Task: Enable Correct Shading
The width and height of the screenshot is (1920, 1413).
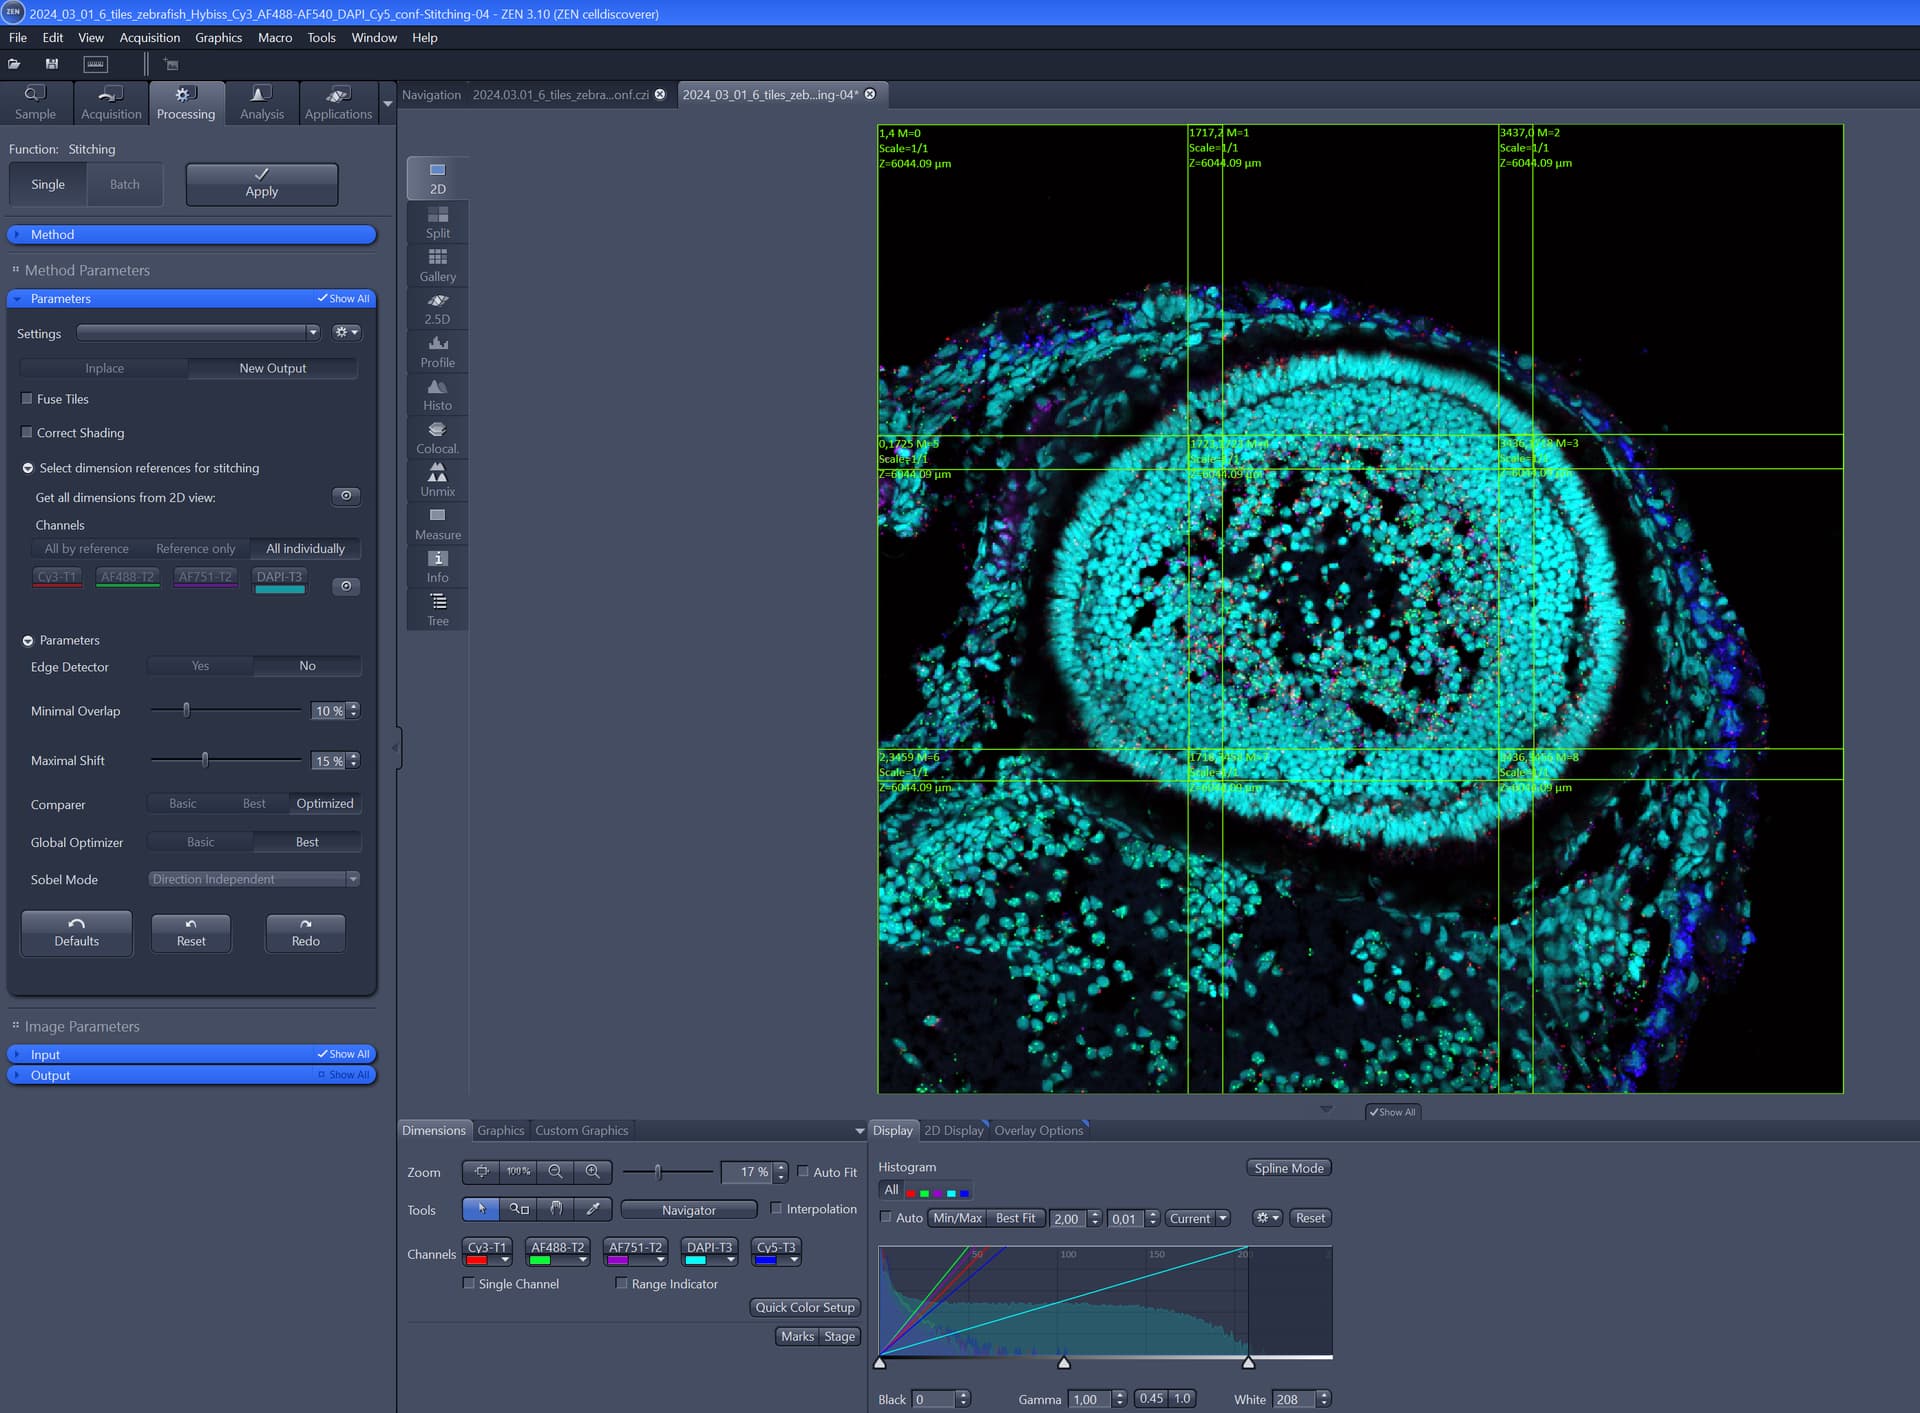Action: (27, 432)
